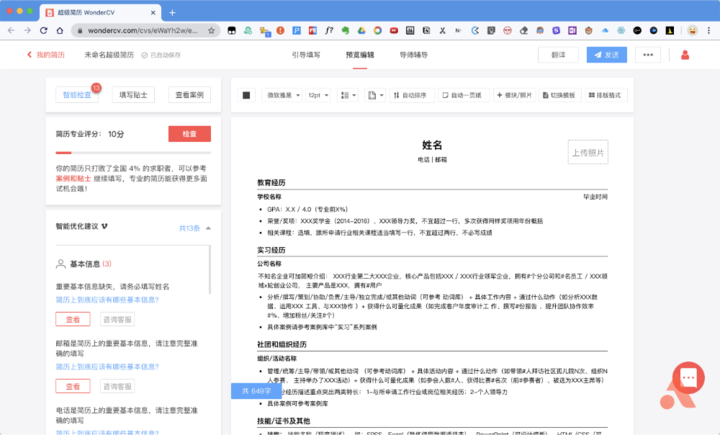Open the line spacing dropdown

pyautogui.click(x=348, y=95)
